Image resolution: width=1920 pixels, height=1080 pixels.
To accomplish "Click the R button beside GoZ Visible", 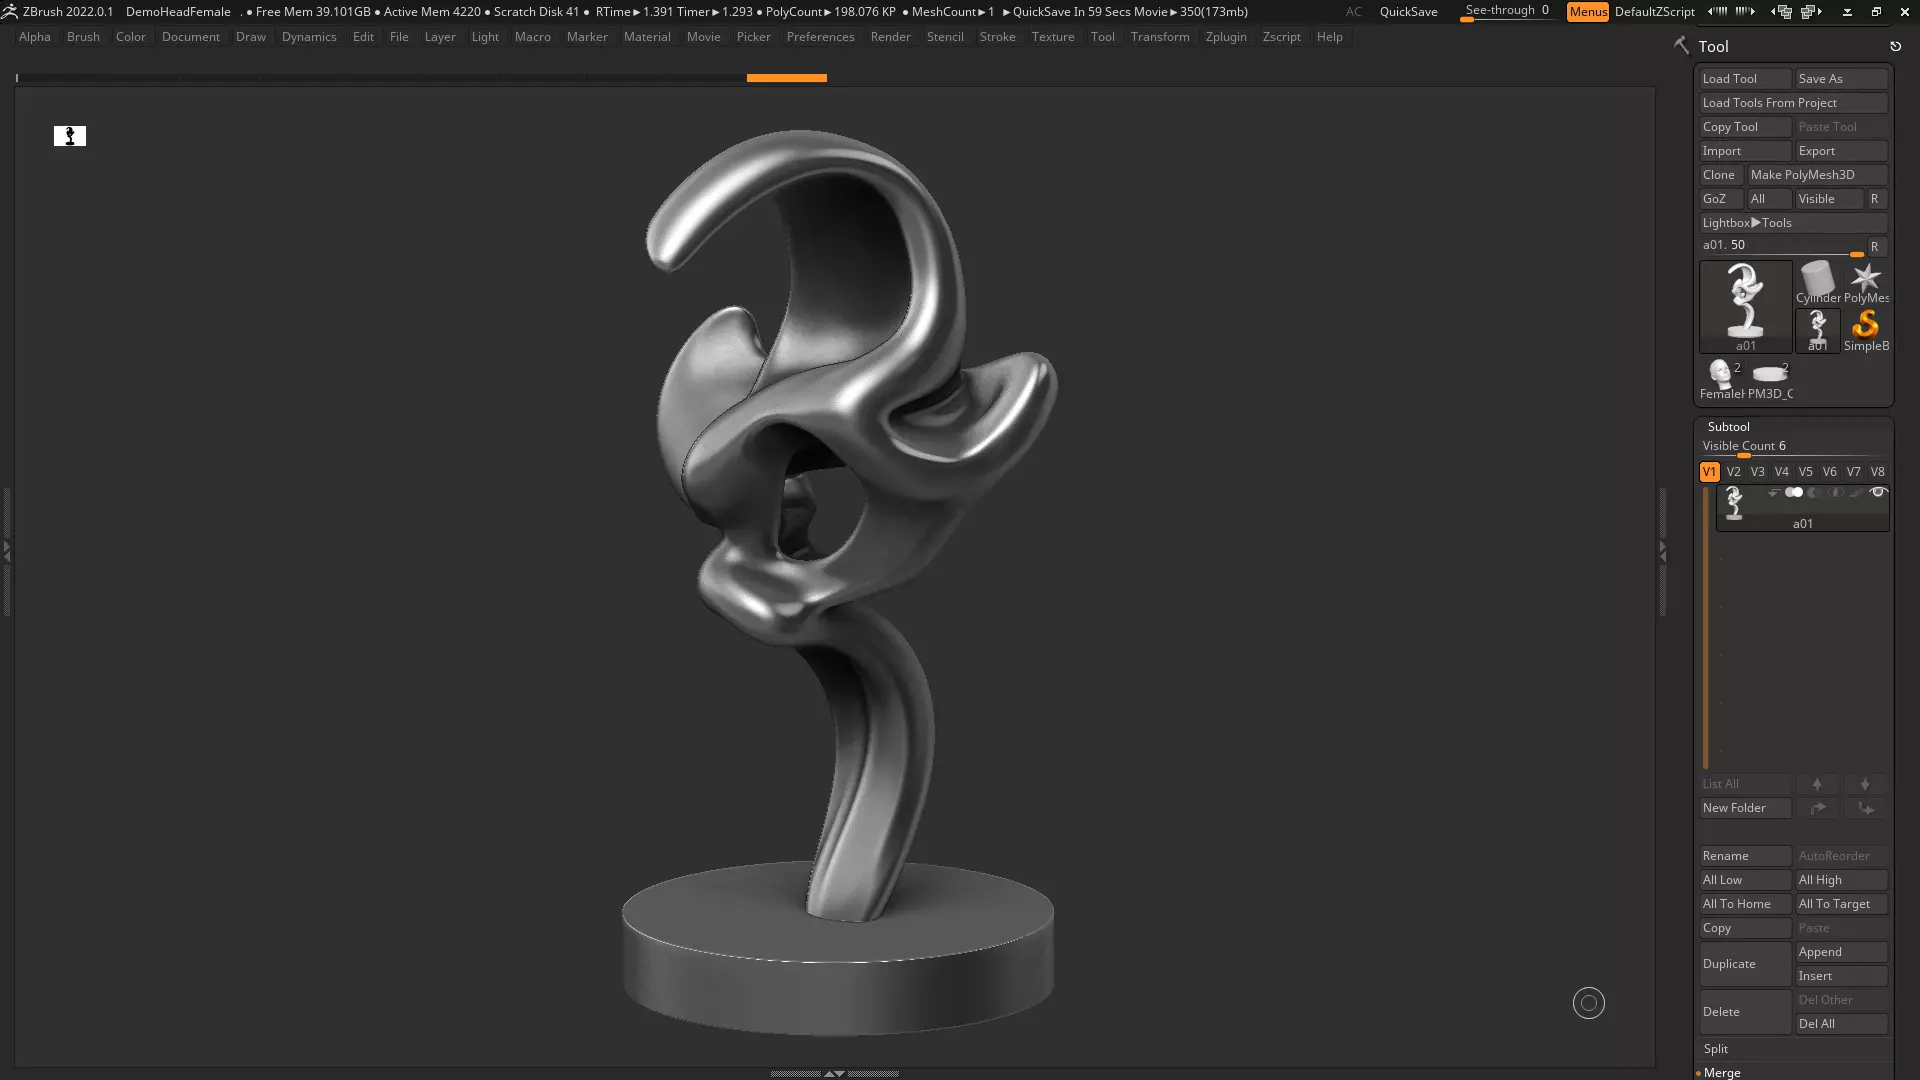I will pyautogui.click(x=1875, y=199).
